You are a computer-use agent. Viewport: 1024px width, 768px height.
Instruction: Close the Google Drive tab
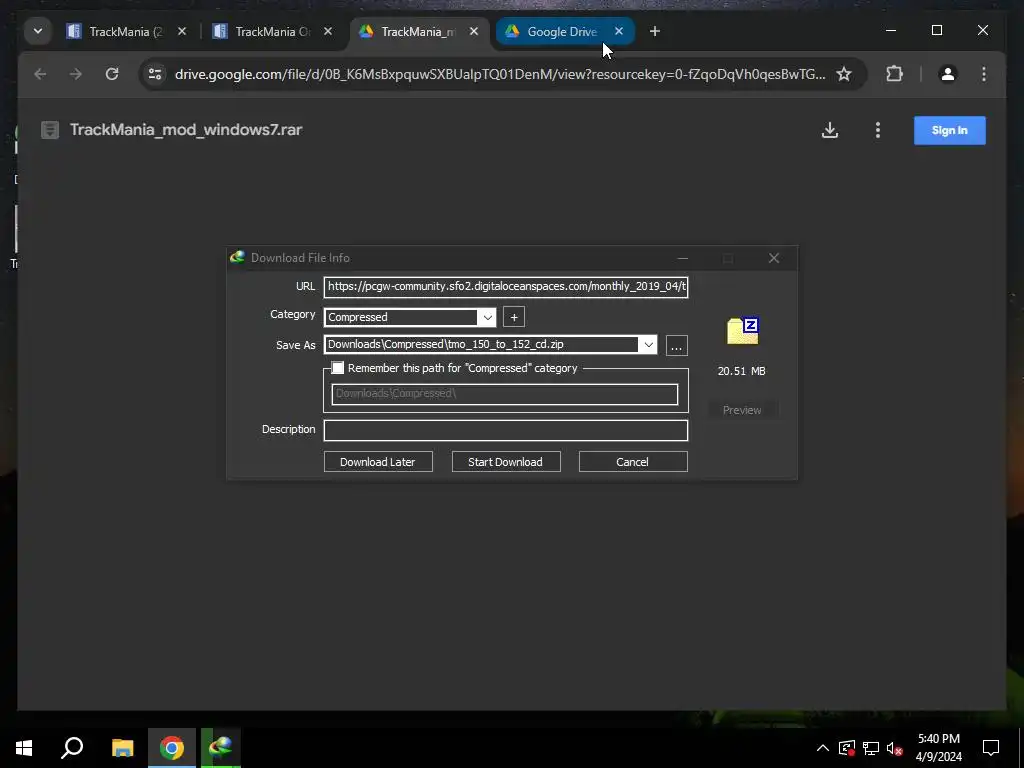619,31
